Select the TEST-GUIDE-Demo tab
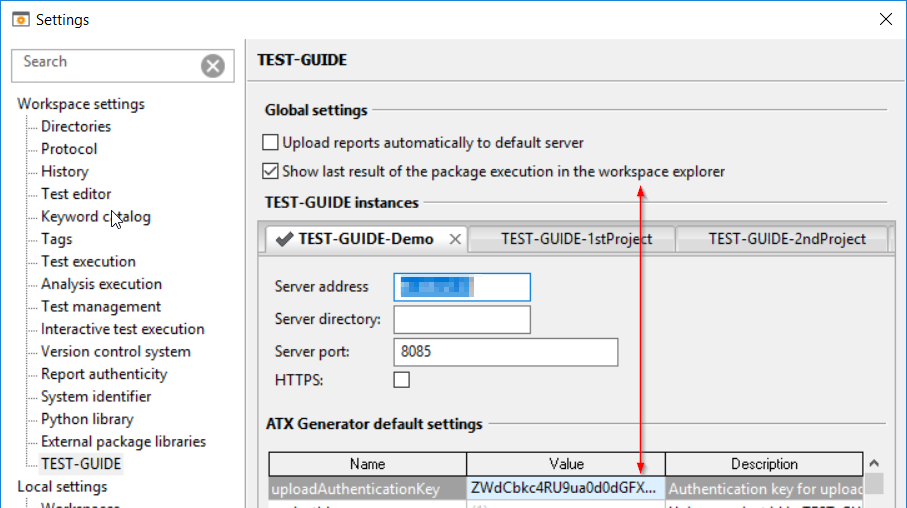This screenshot has height=508, width=907. (366, 239)
